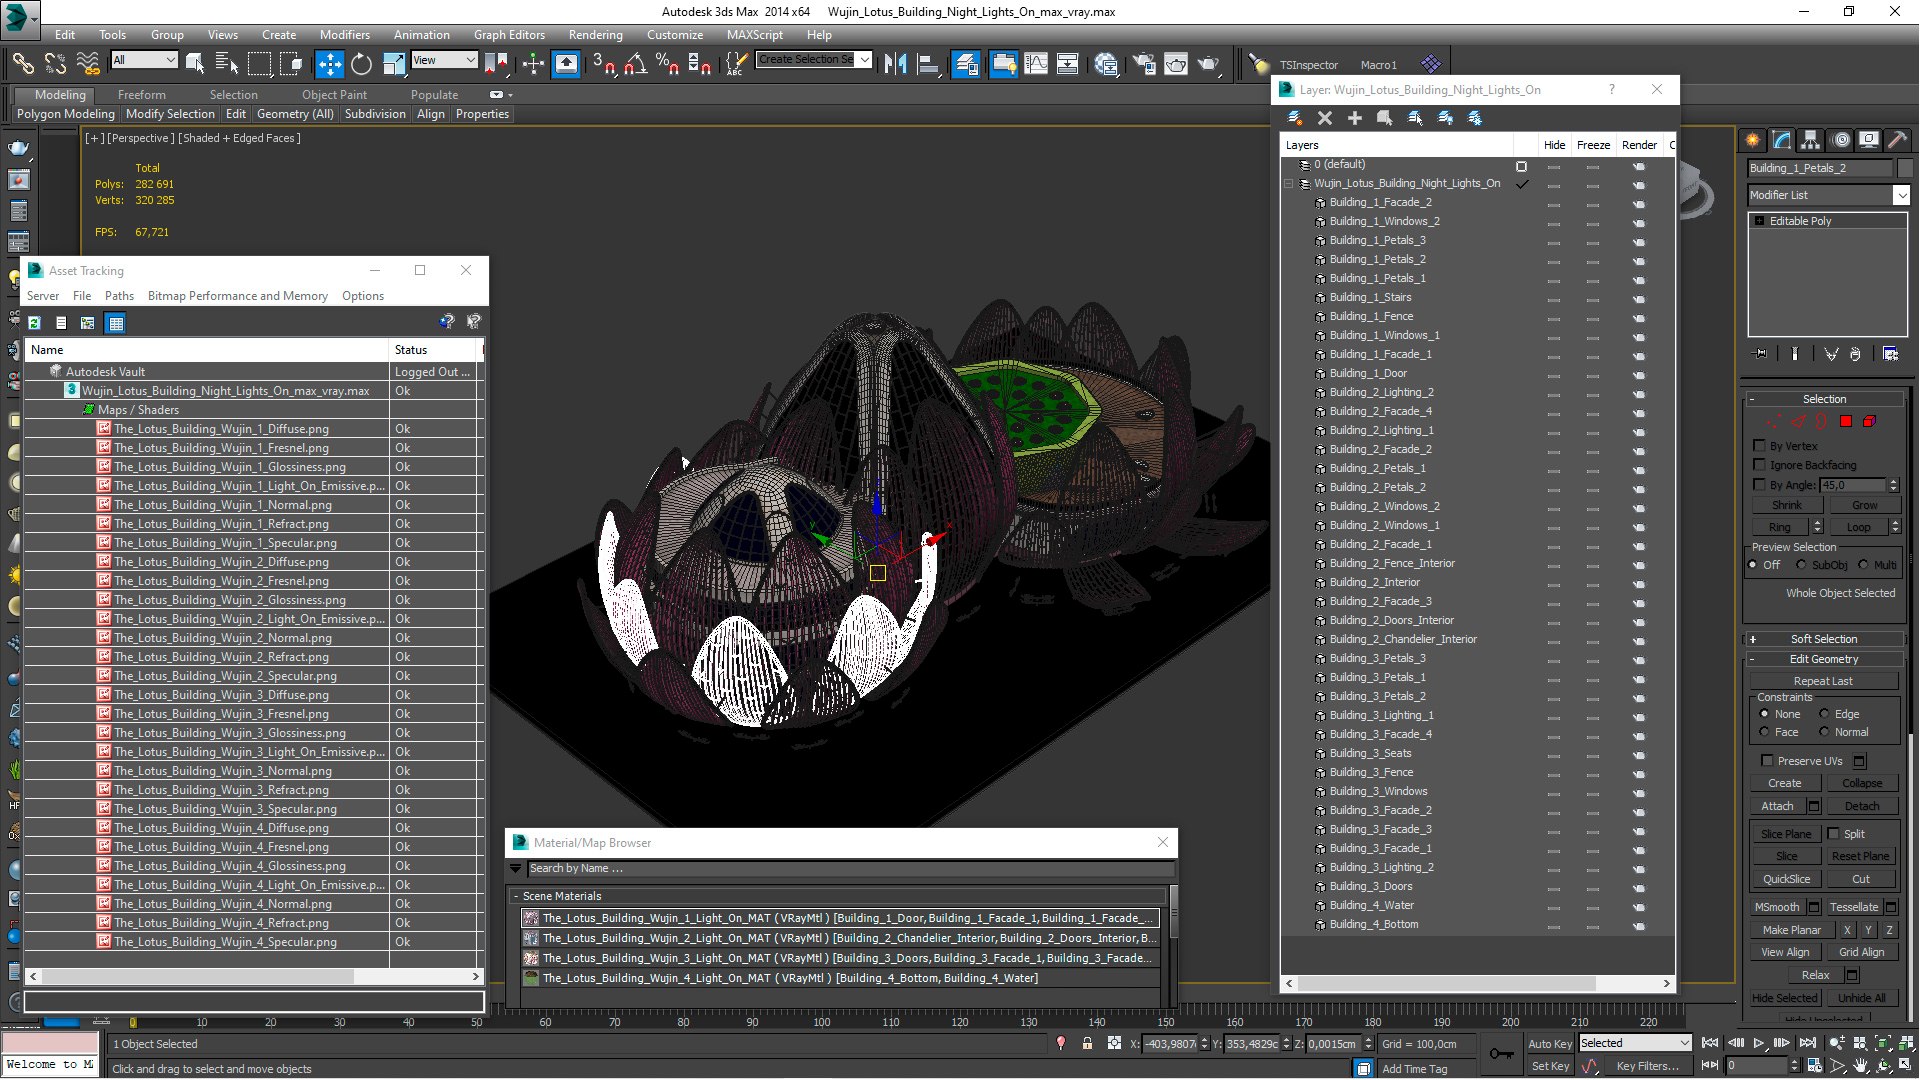Click Play Animation button
1920x1080 pixels.
1759,1043
